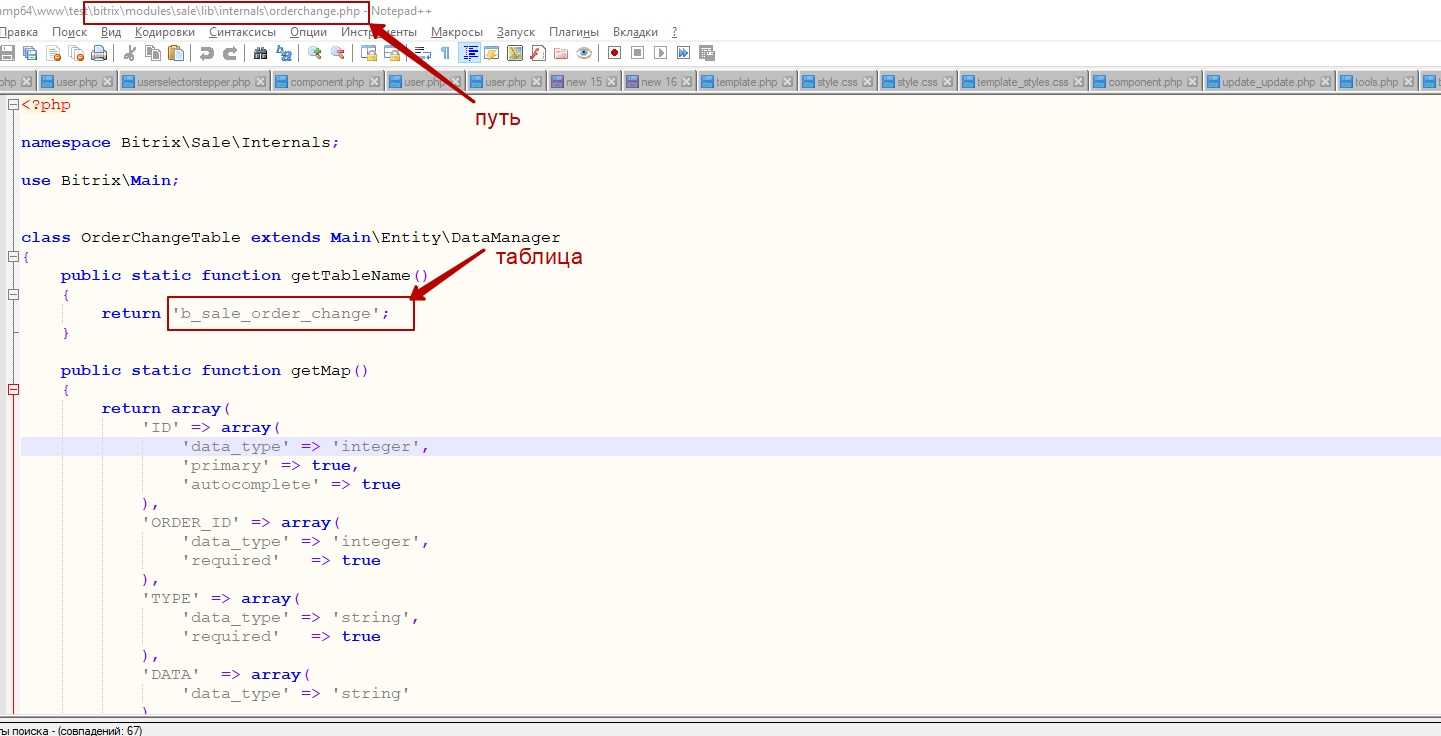Click the Print toolbar icon
1441x736 pixels.
click(99, 53)
